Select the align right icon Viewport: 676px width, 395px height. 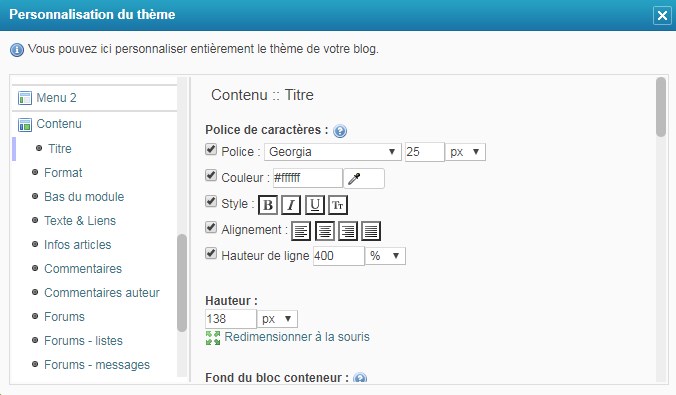pyautogui.click(x=347, y=231)
